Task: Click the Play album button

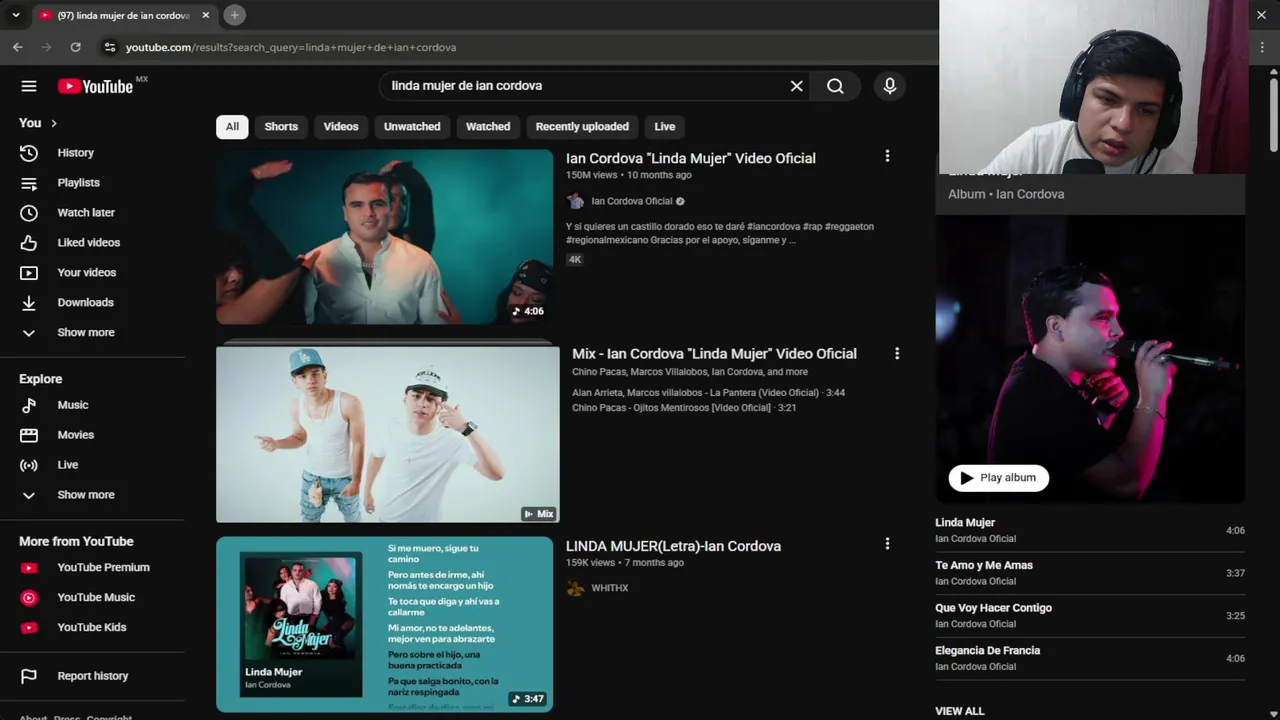Action: tap(998, 478)
